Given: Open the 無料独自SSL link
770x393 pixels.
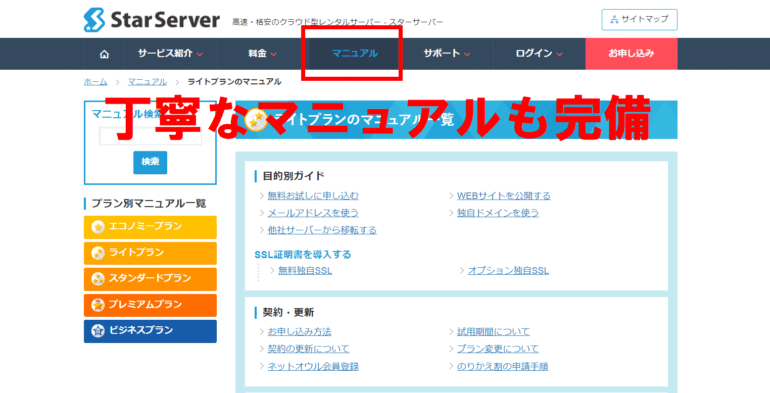Looking at the screenshot, I should click(x=305, y=271).
